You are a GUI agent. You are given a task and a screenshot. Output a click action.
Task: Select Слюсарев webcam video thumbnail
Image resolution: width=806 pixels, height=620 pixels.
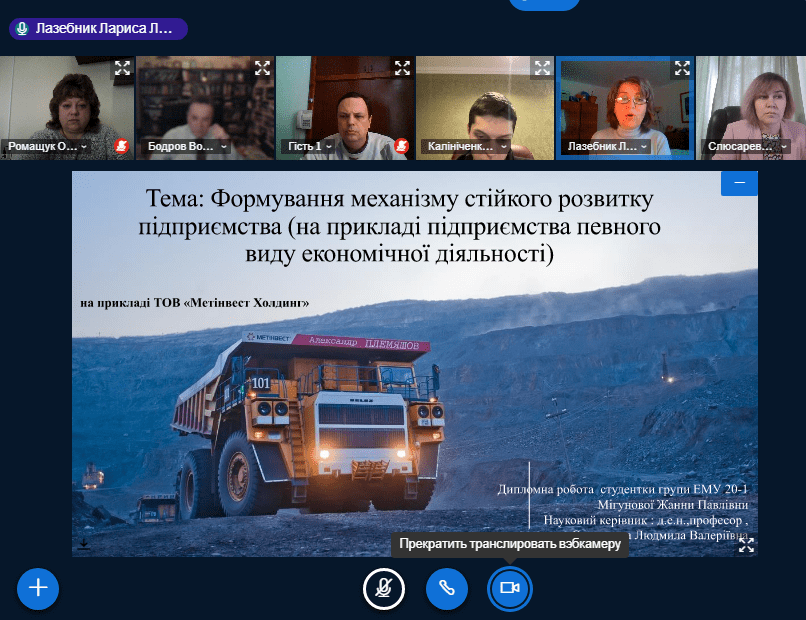point(751,108)
